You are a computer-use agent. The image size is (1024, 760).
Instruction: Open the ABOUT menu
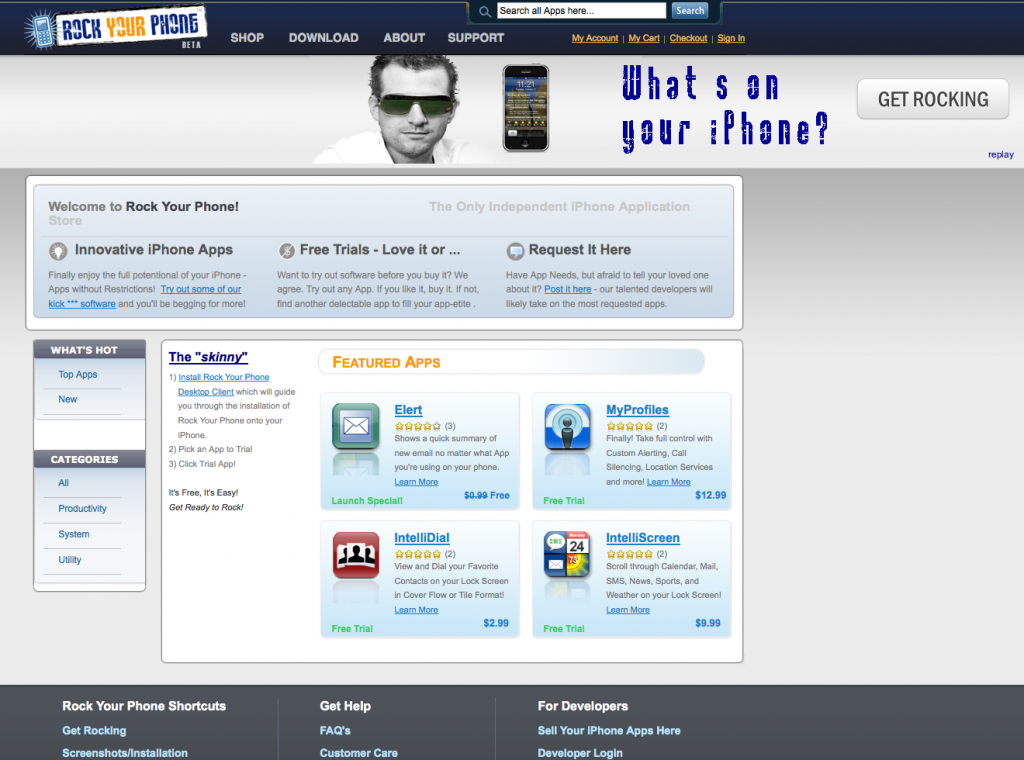point(404,38)
